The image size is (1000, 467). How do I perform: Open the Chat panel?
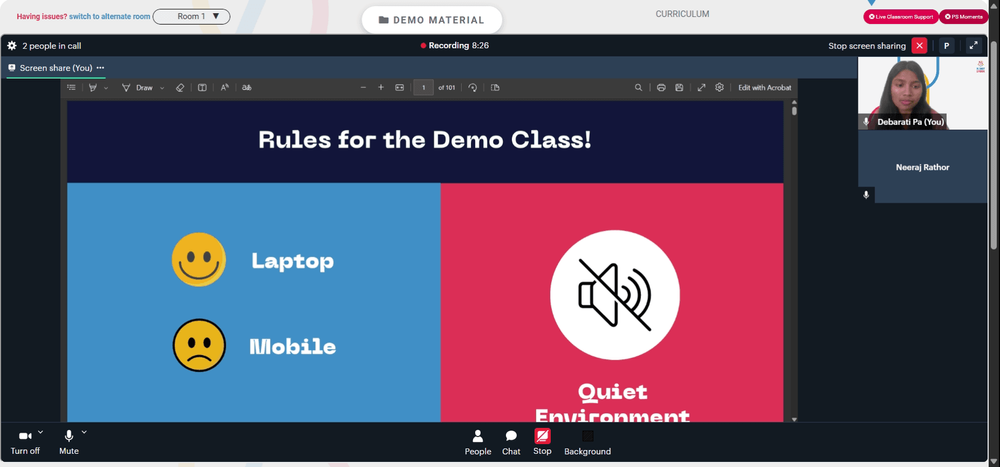pos(511,443)
